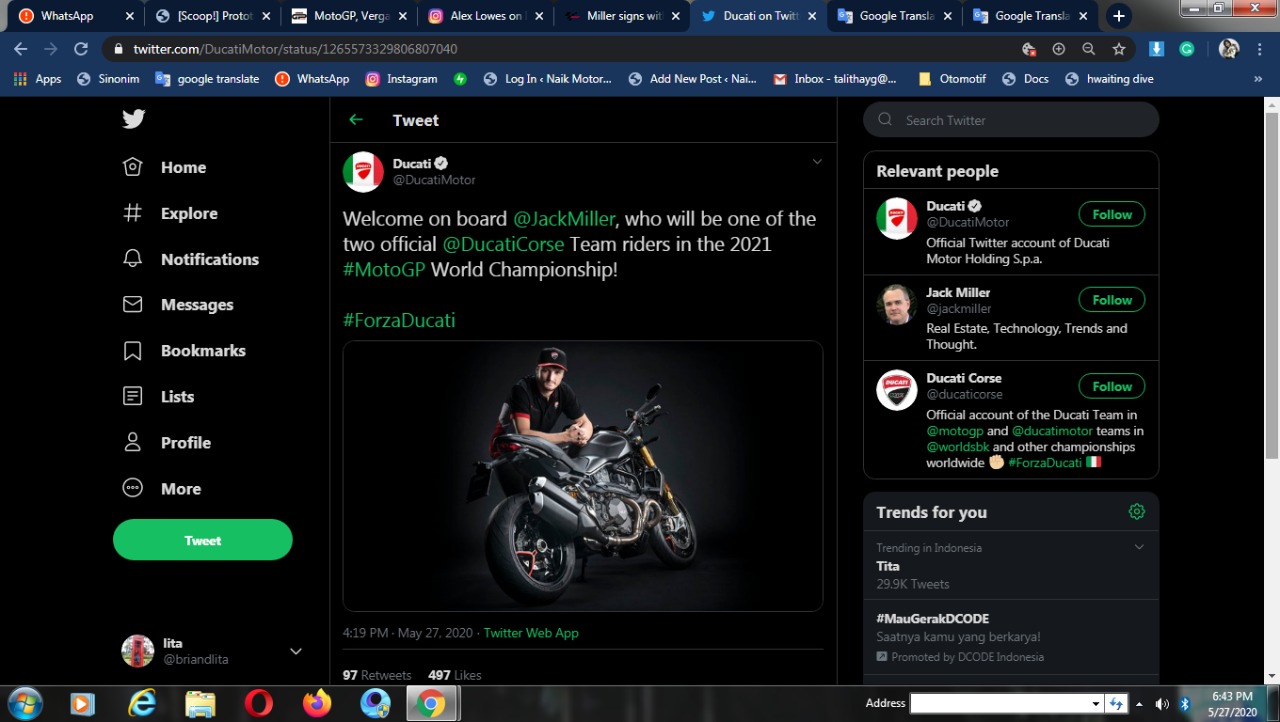Launch Firefox from the taskbar
Viewport: 1280px width, 722px height.
[317, 703]
